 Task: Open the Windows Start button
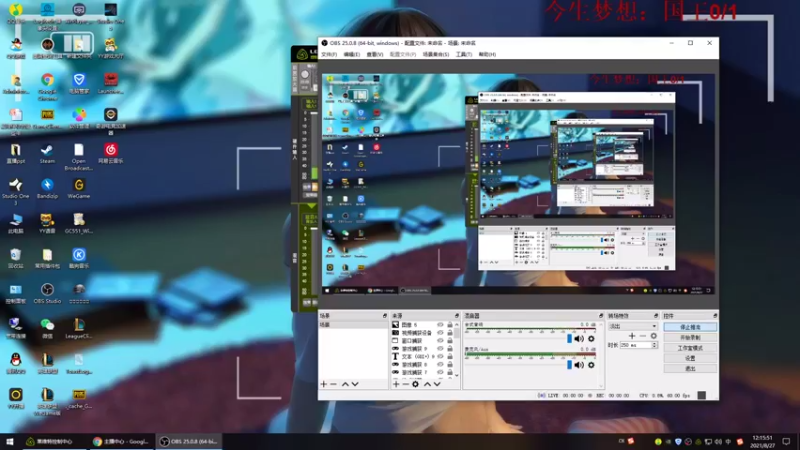point(9,441)
